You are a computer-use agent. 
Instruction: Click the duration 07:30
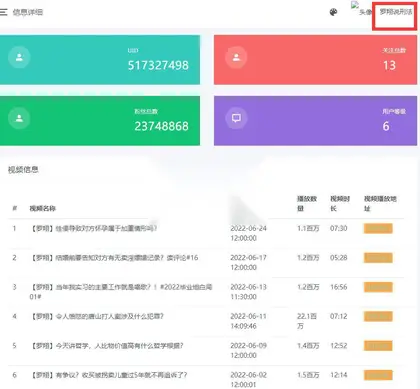[338, 228]
